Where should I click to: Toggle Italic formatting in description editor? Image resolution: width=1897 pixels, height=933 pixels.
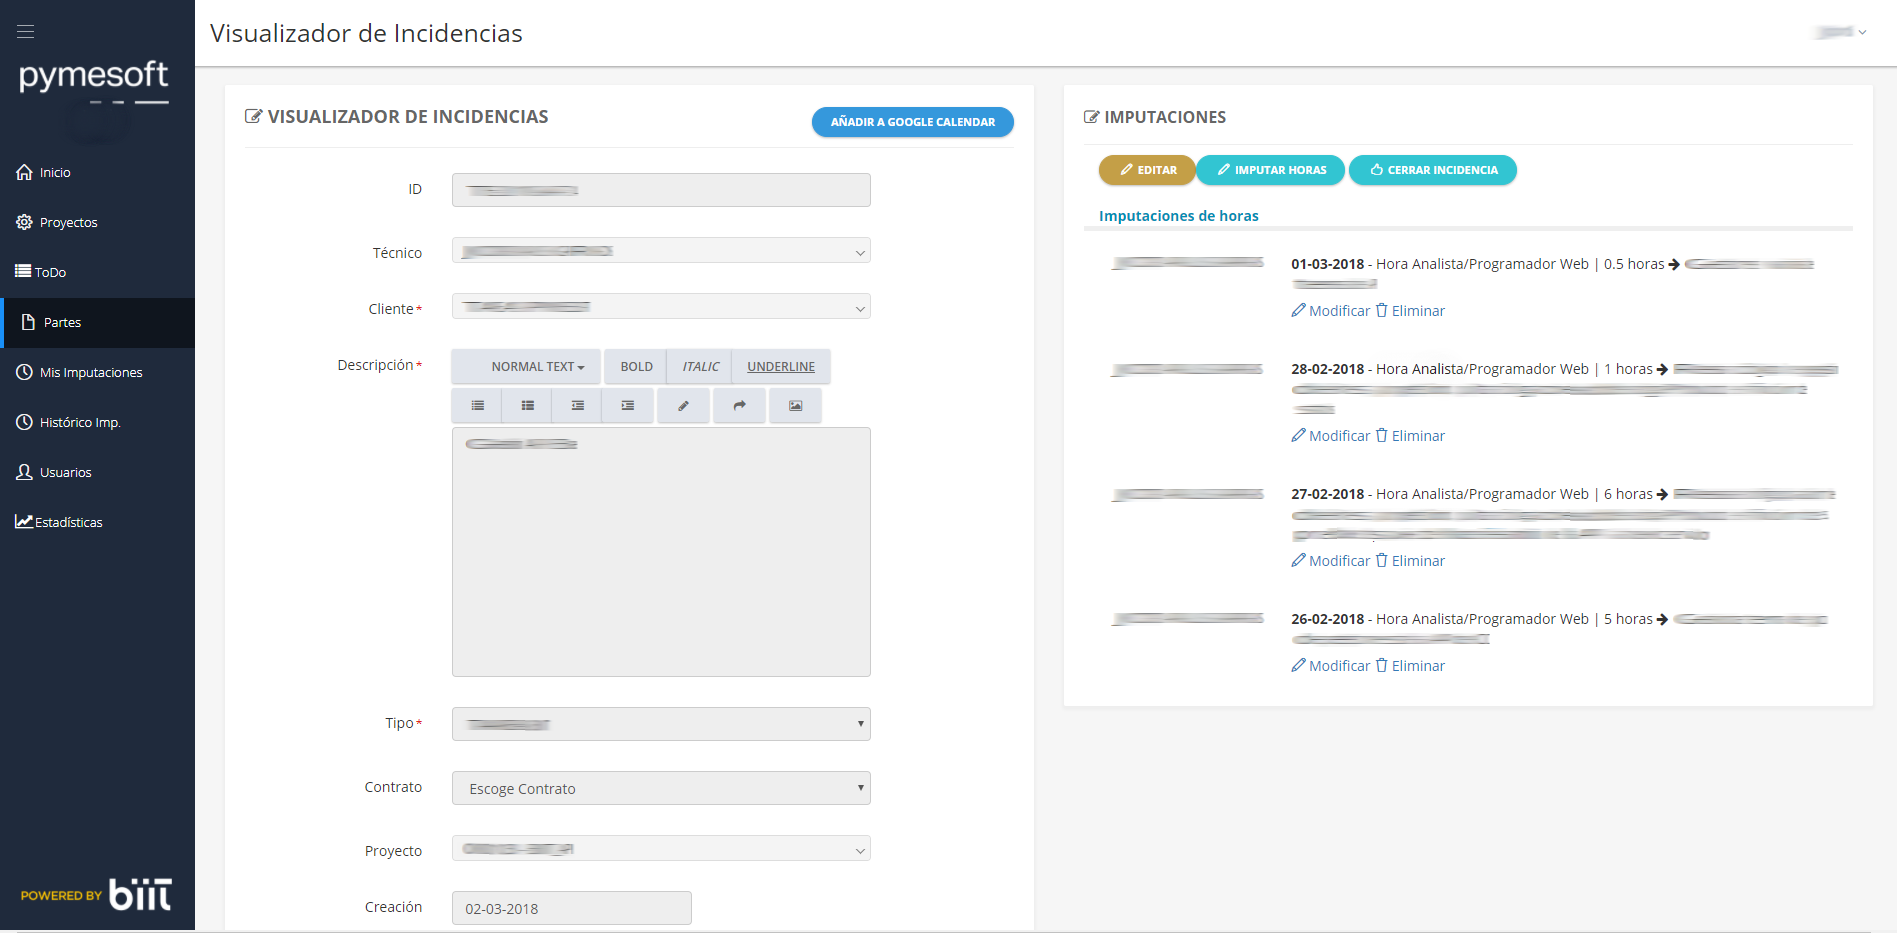click(700, 367)
